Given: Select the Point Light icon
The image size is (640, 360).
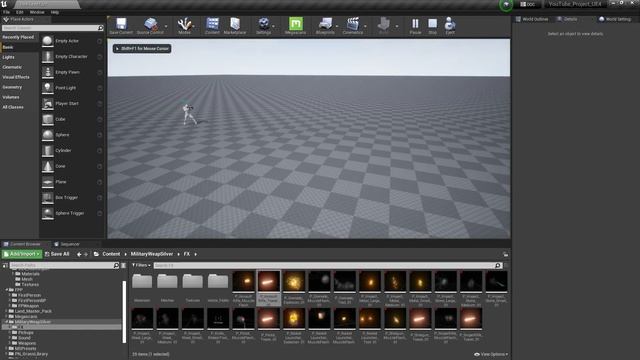Looking at the screenshot, I should pos(48,88).
